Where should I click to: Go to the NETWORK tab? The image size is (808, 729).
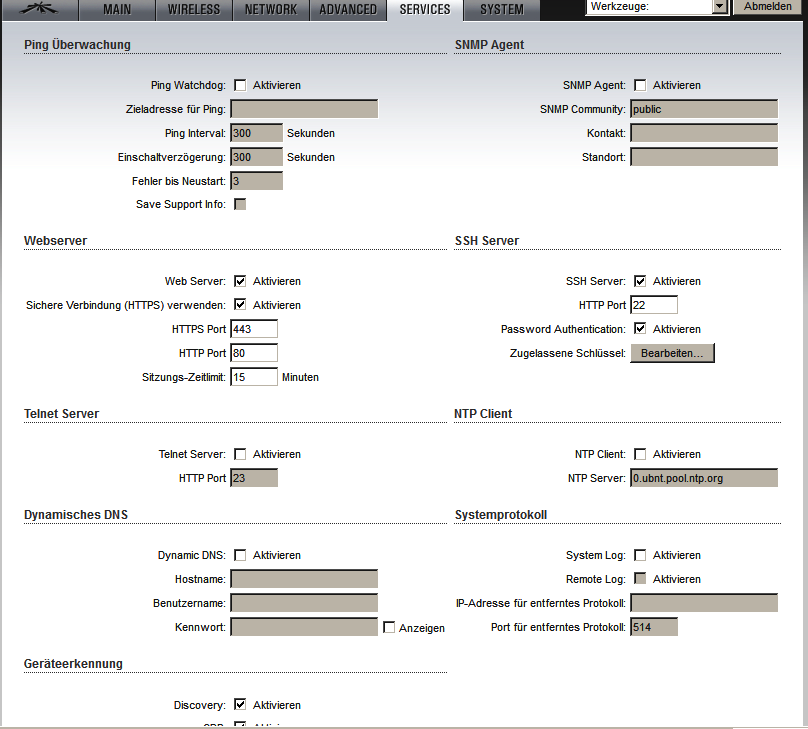(x=270, y=10)
